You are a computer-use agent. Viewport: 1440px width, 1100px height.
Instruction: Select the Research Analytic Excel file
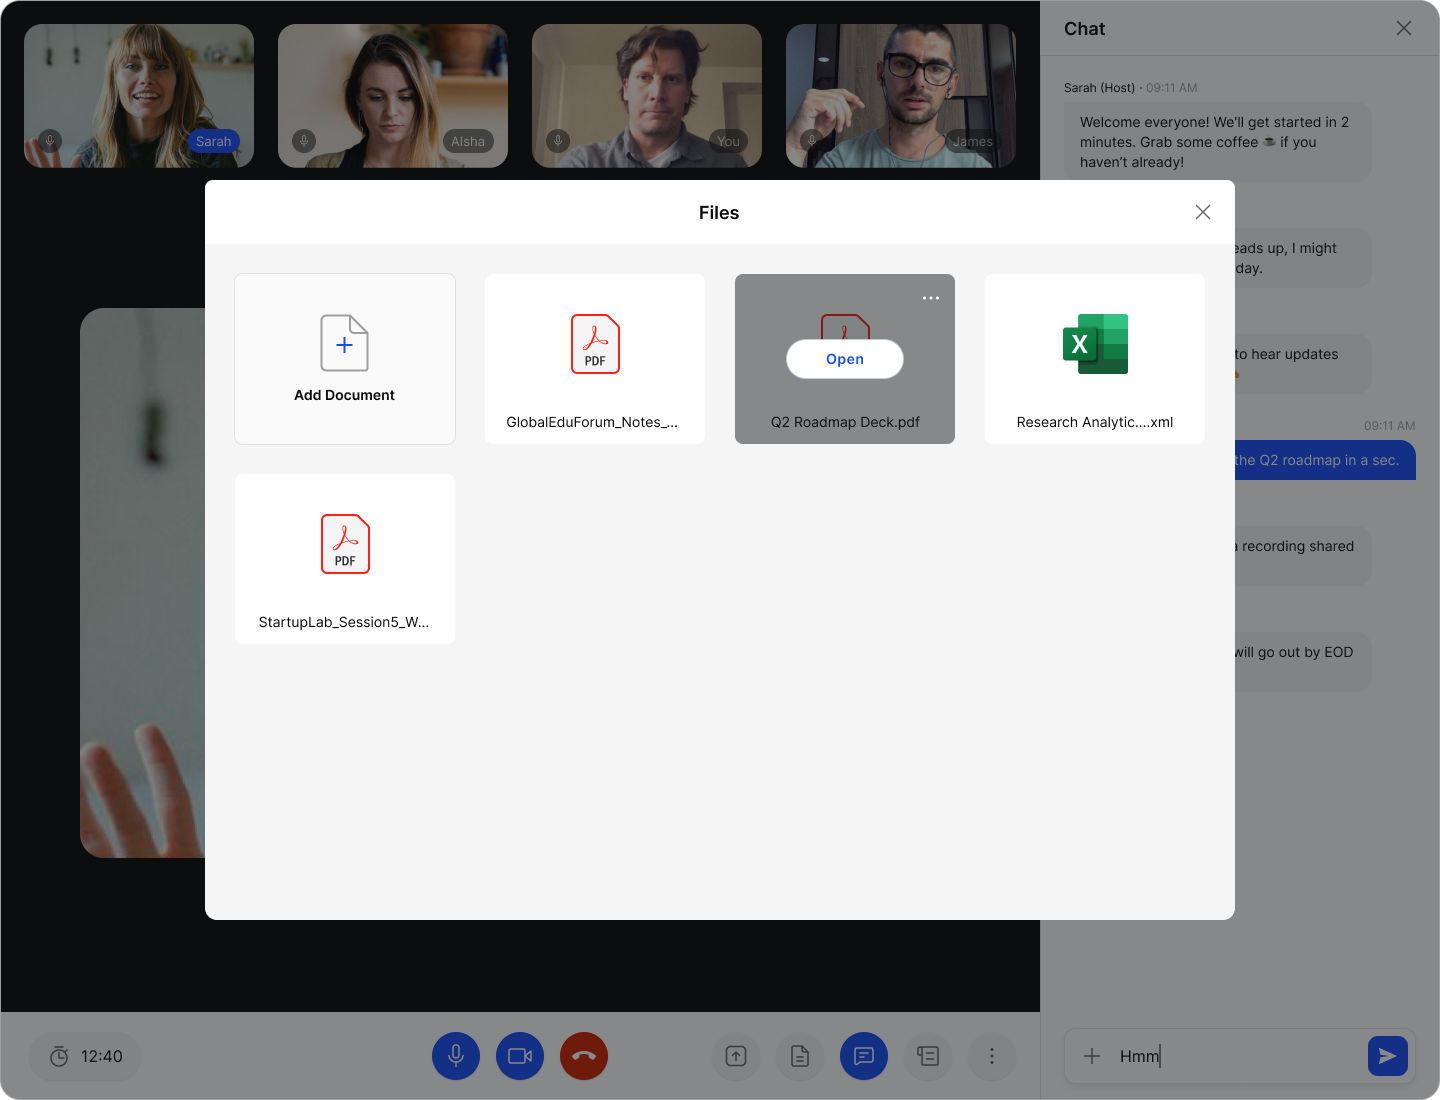pyautogui.click(x=1095, y=359)
